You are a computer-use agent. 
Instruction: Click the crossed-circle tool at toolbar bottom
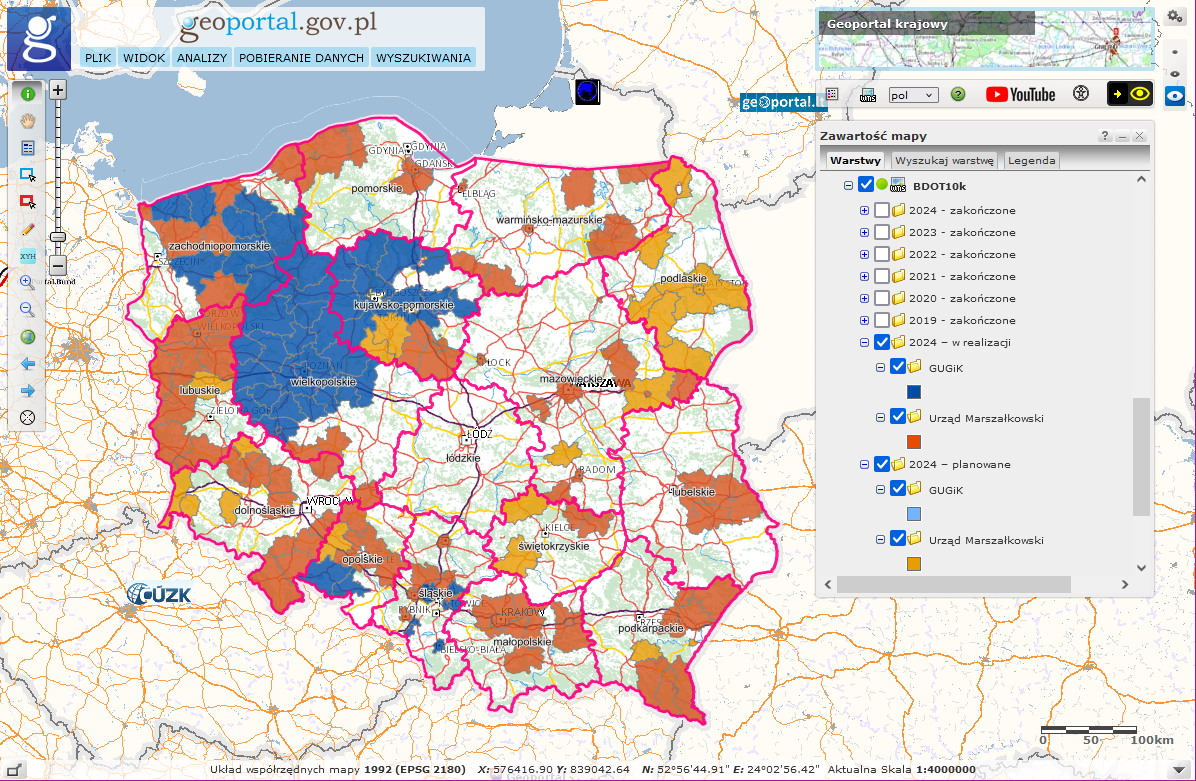(28, 417)
